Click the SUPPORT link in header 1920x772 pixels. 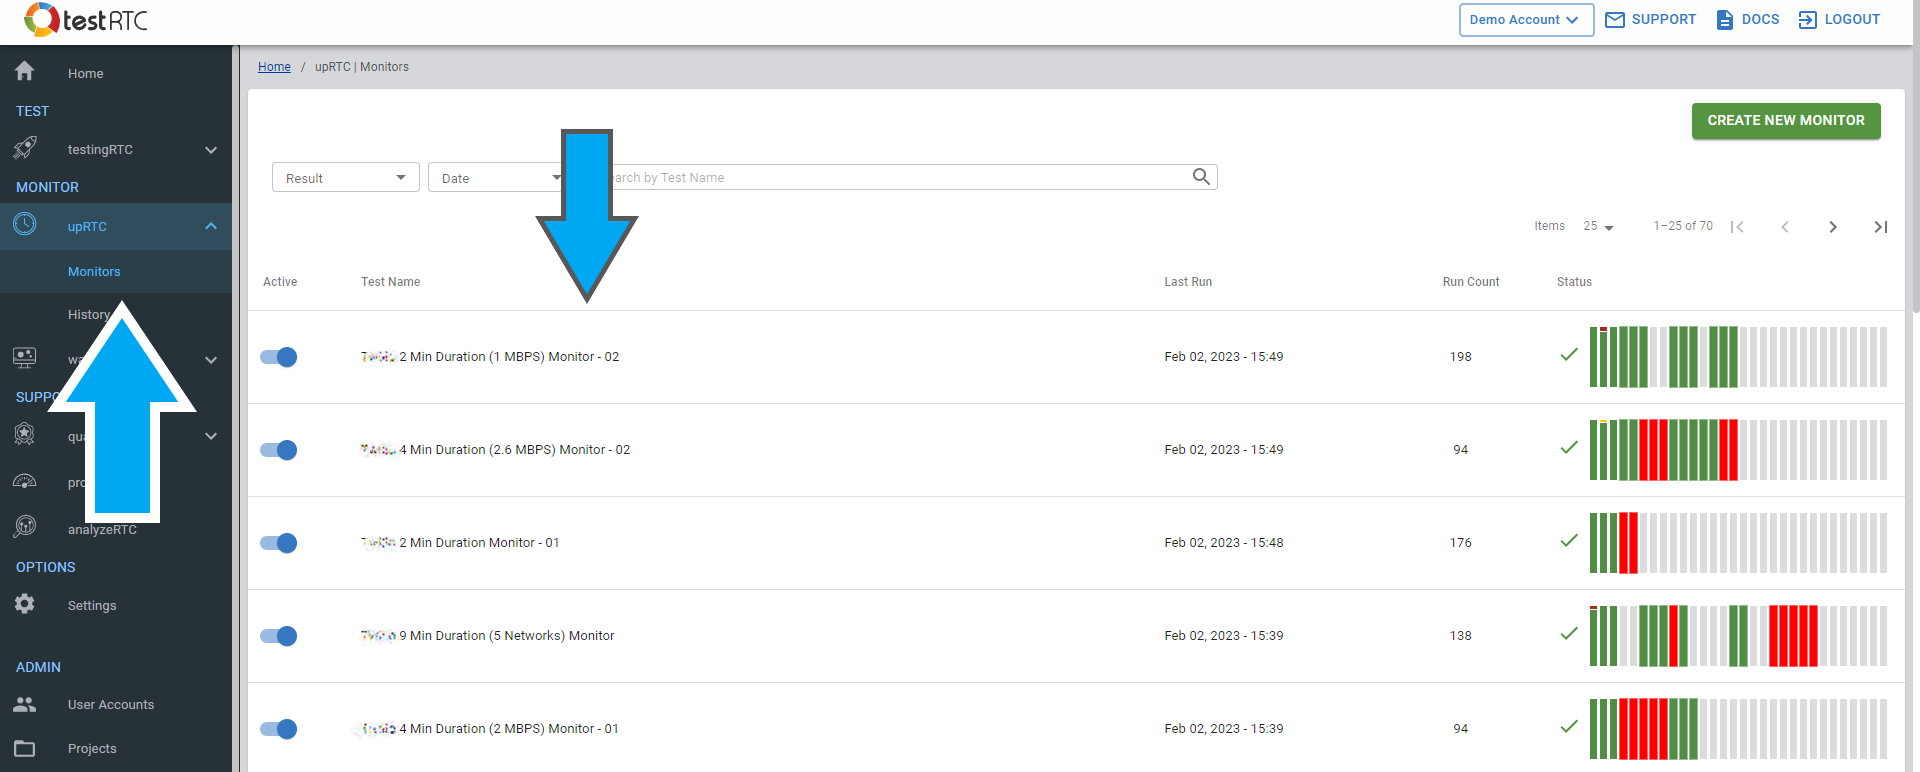[x=1664, y=19]
